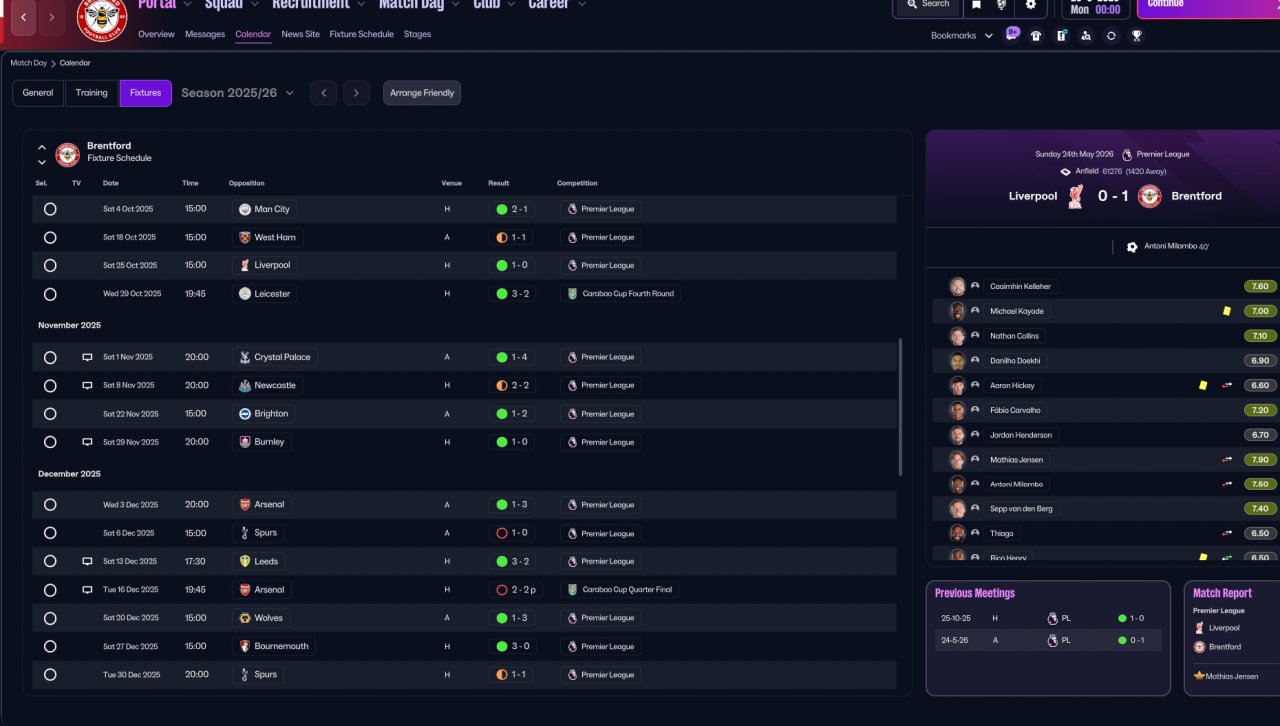Image resolution: width=1280 pixels, height=726 pixels.
Task: Open the settings gear icon
Action: (x=1031, y=5)
